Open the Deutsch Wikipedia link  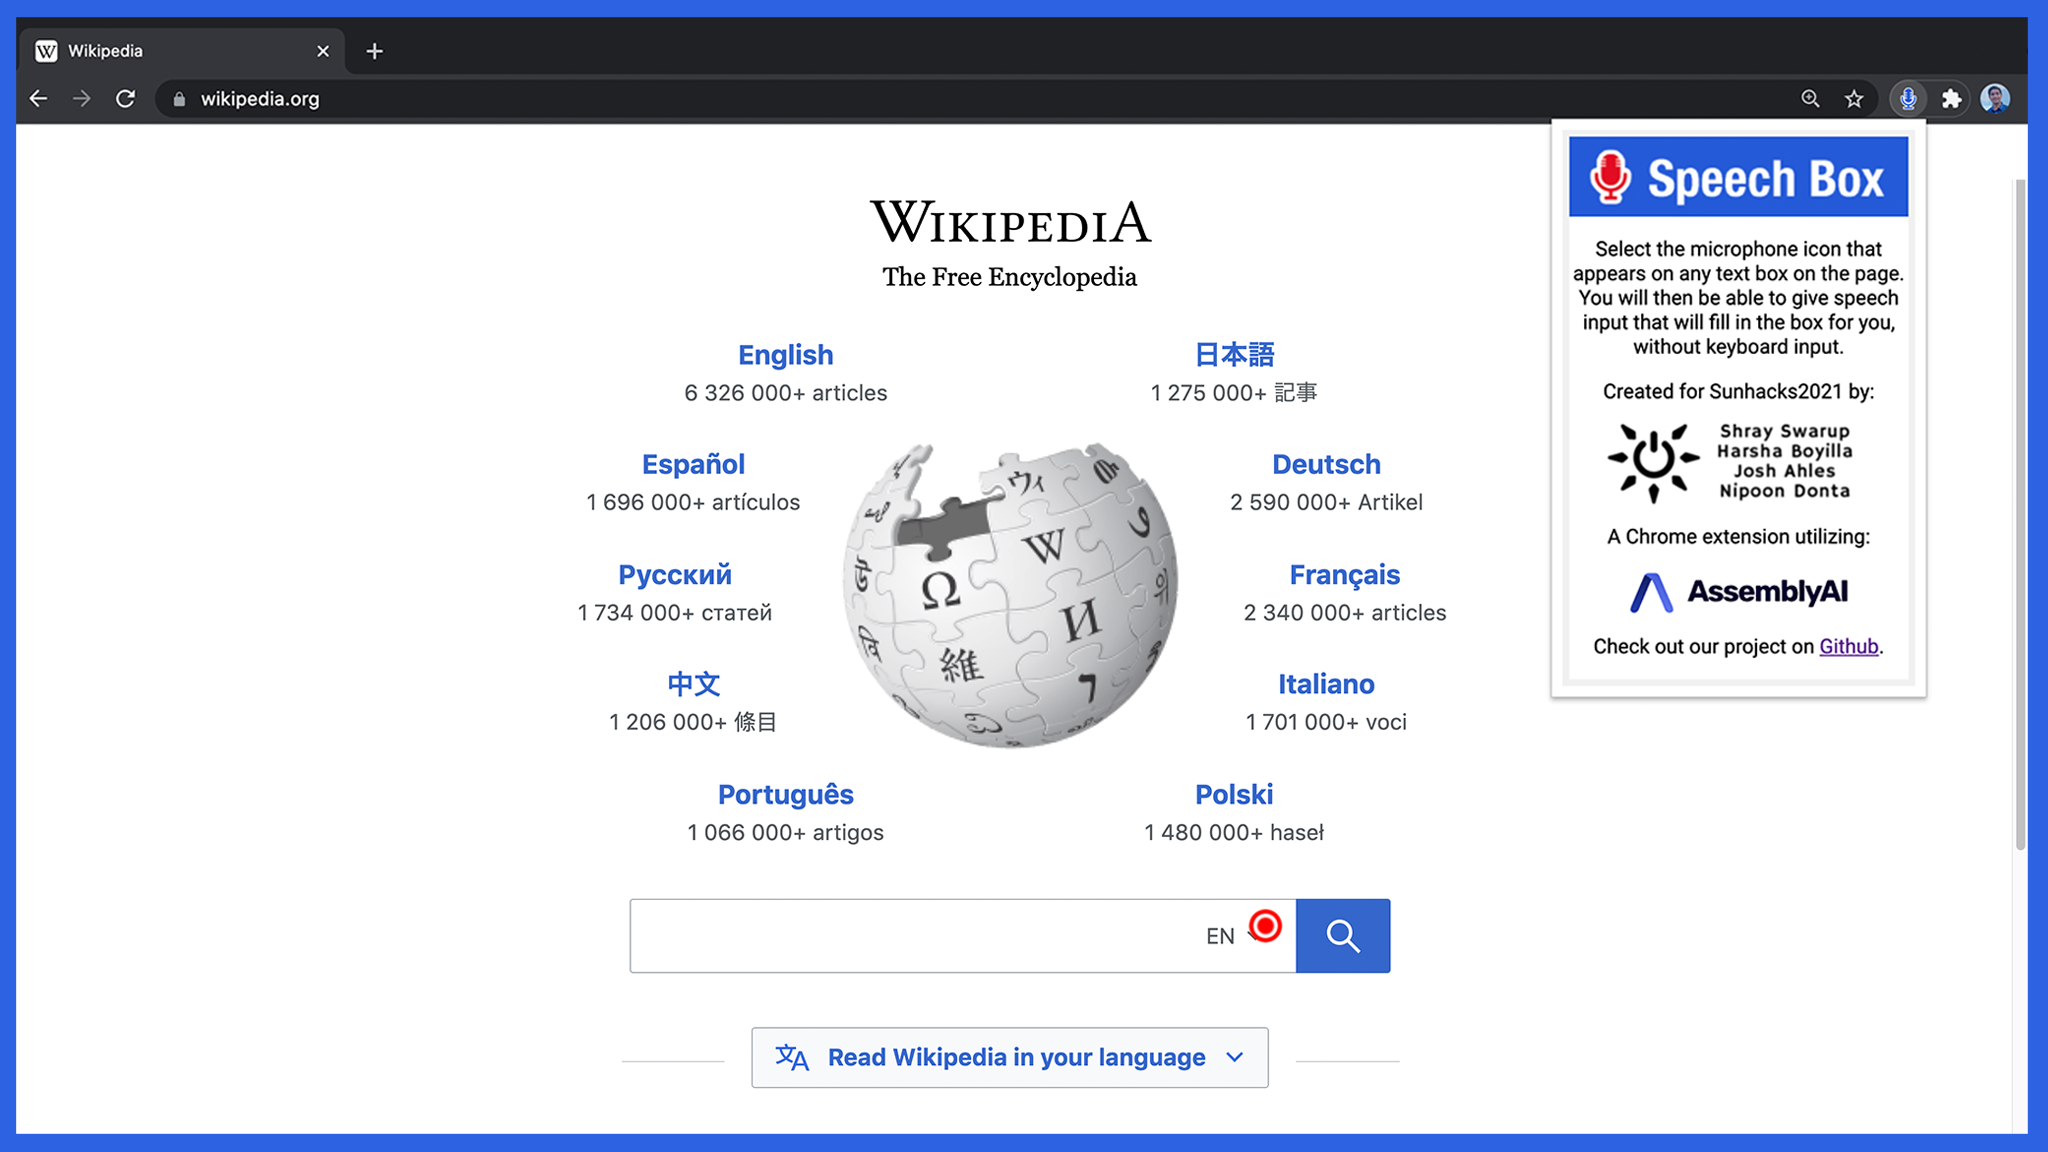(1326, 465)
